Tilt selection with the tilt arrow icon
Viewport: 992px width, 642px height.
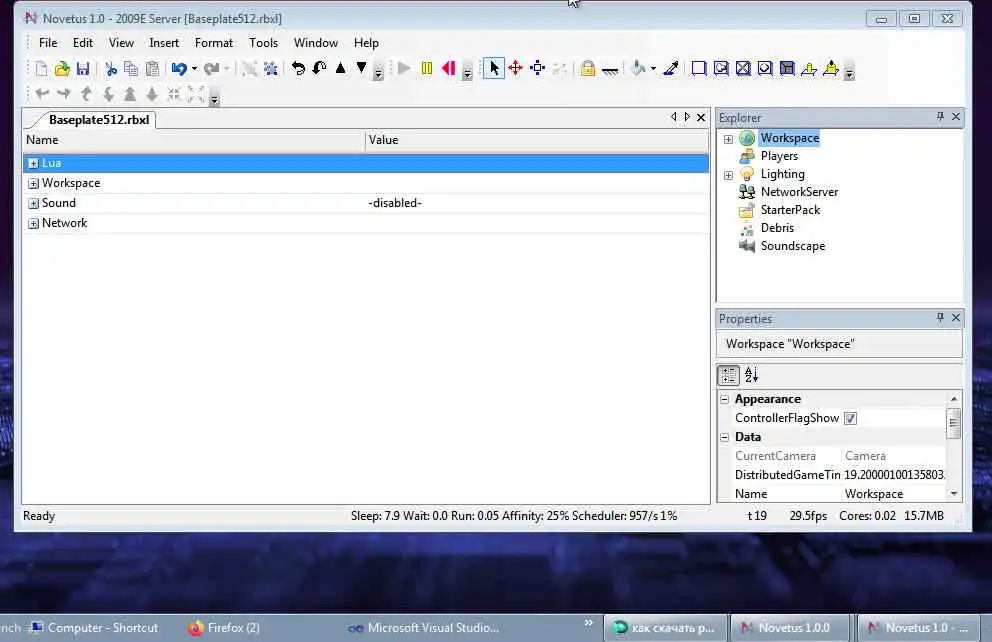pos(319,68)
